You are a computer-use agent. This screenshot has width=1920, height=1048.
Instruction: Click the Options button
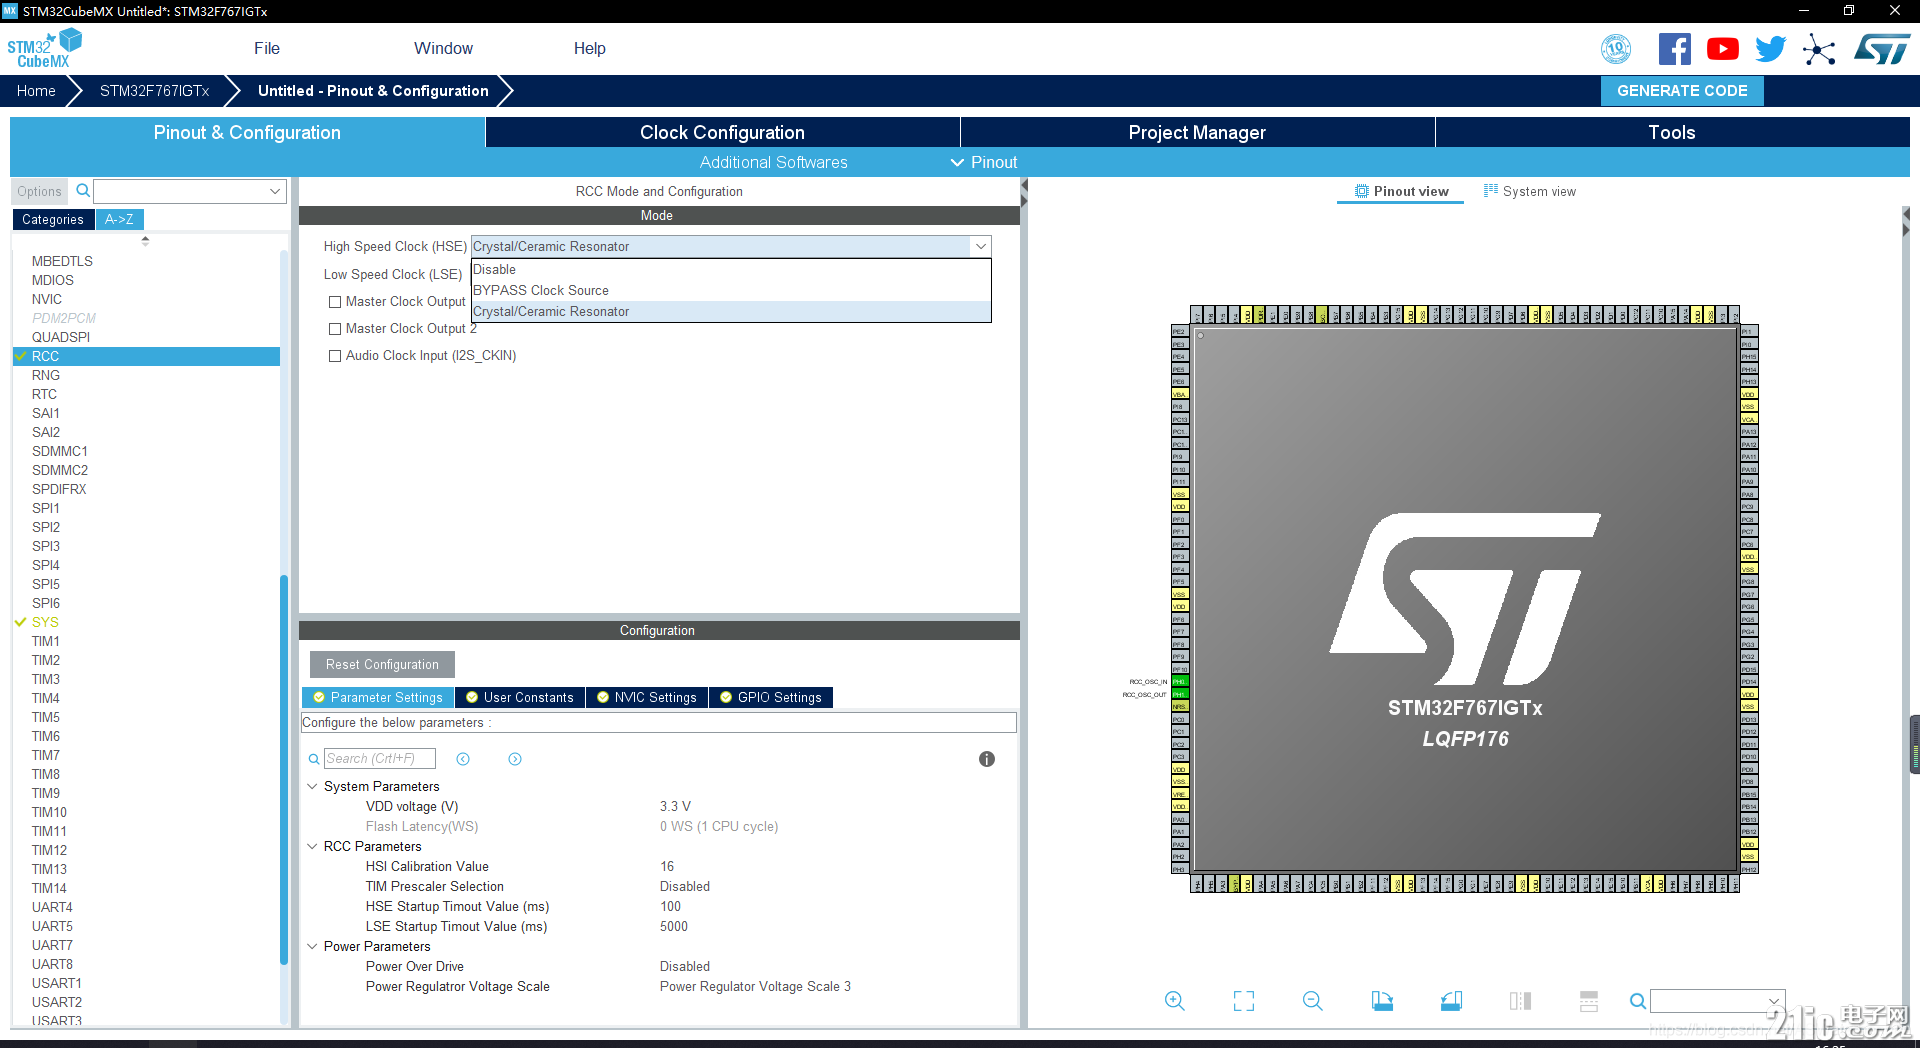click(39, 191)
